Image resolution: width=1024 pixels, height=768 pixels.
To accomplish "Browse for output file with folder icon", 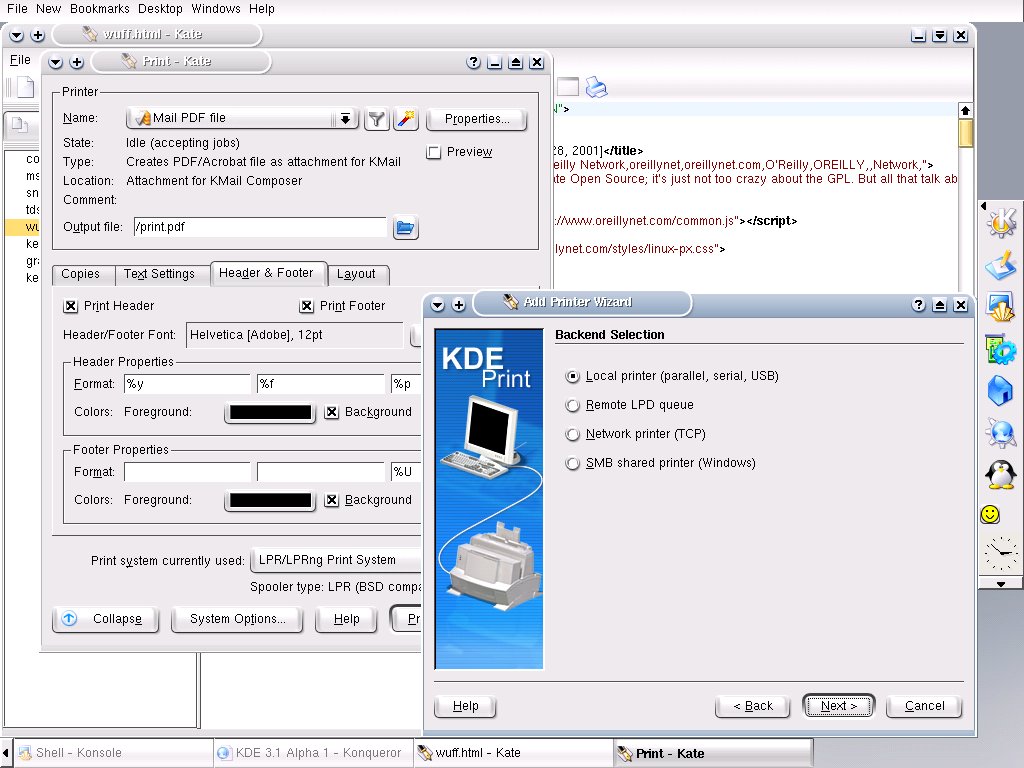I will coord(405,228).
